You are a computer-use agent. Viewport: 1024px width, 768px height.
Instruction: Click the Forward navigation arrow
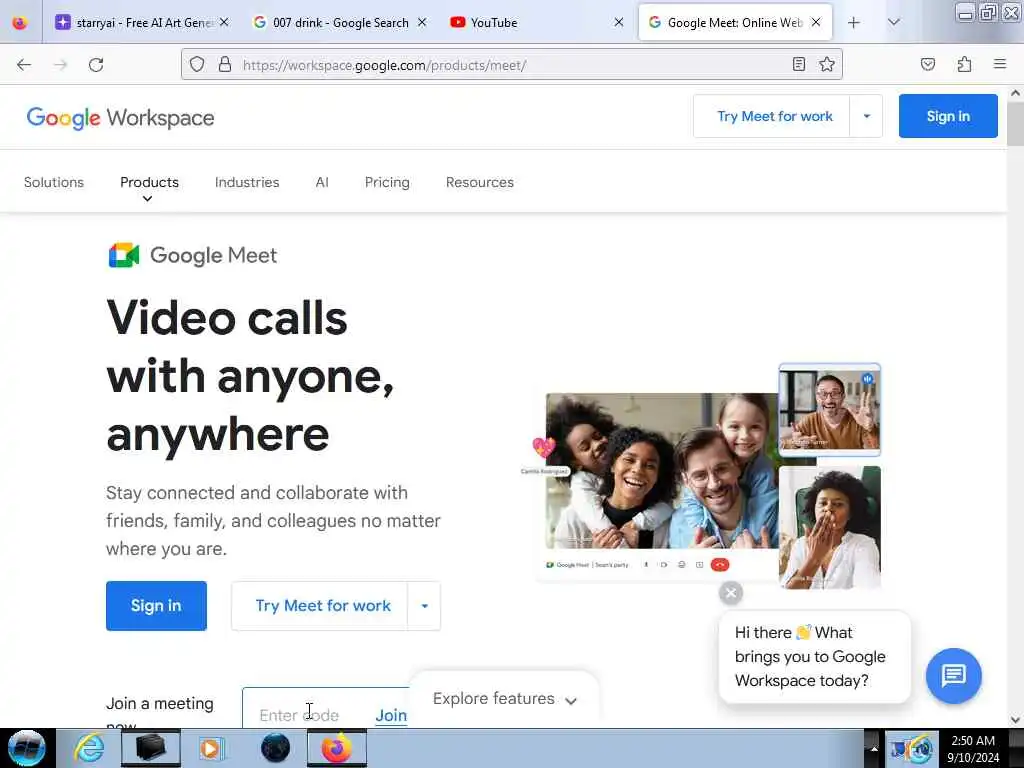coord(60,65)
